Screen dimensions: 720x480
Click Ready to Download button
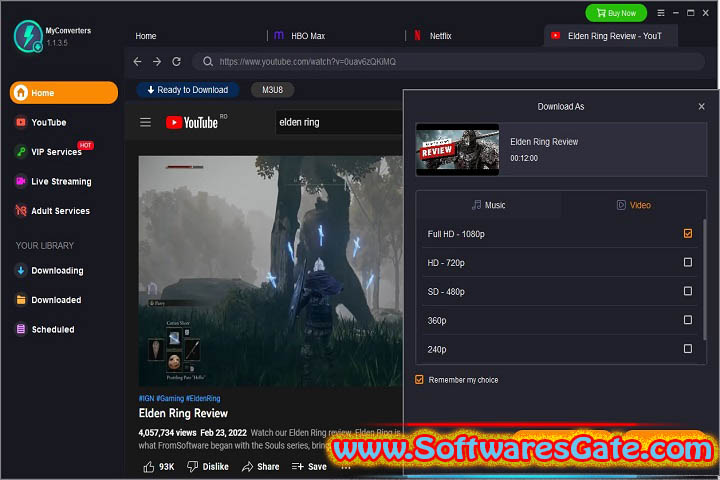click(x=187, y=90)
